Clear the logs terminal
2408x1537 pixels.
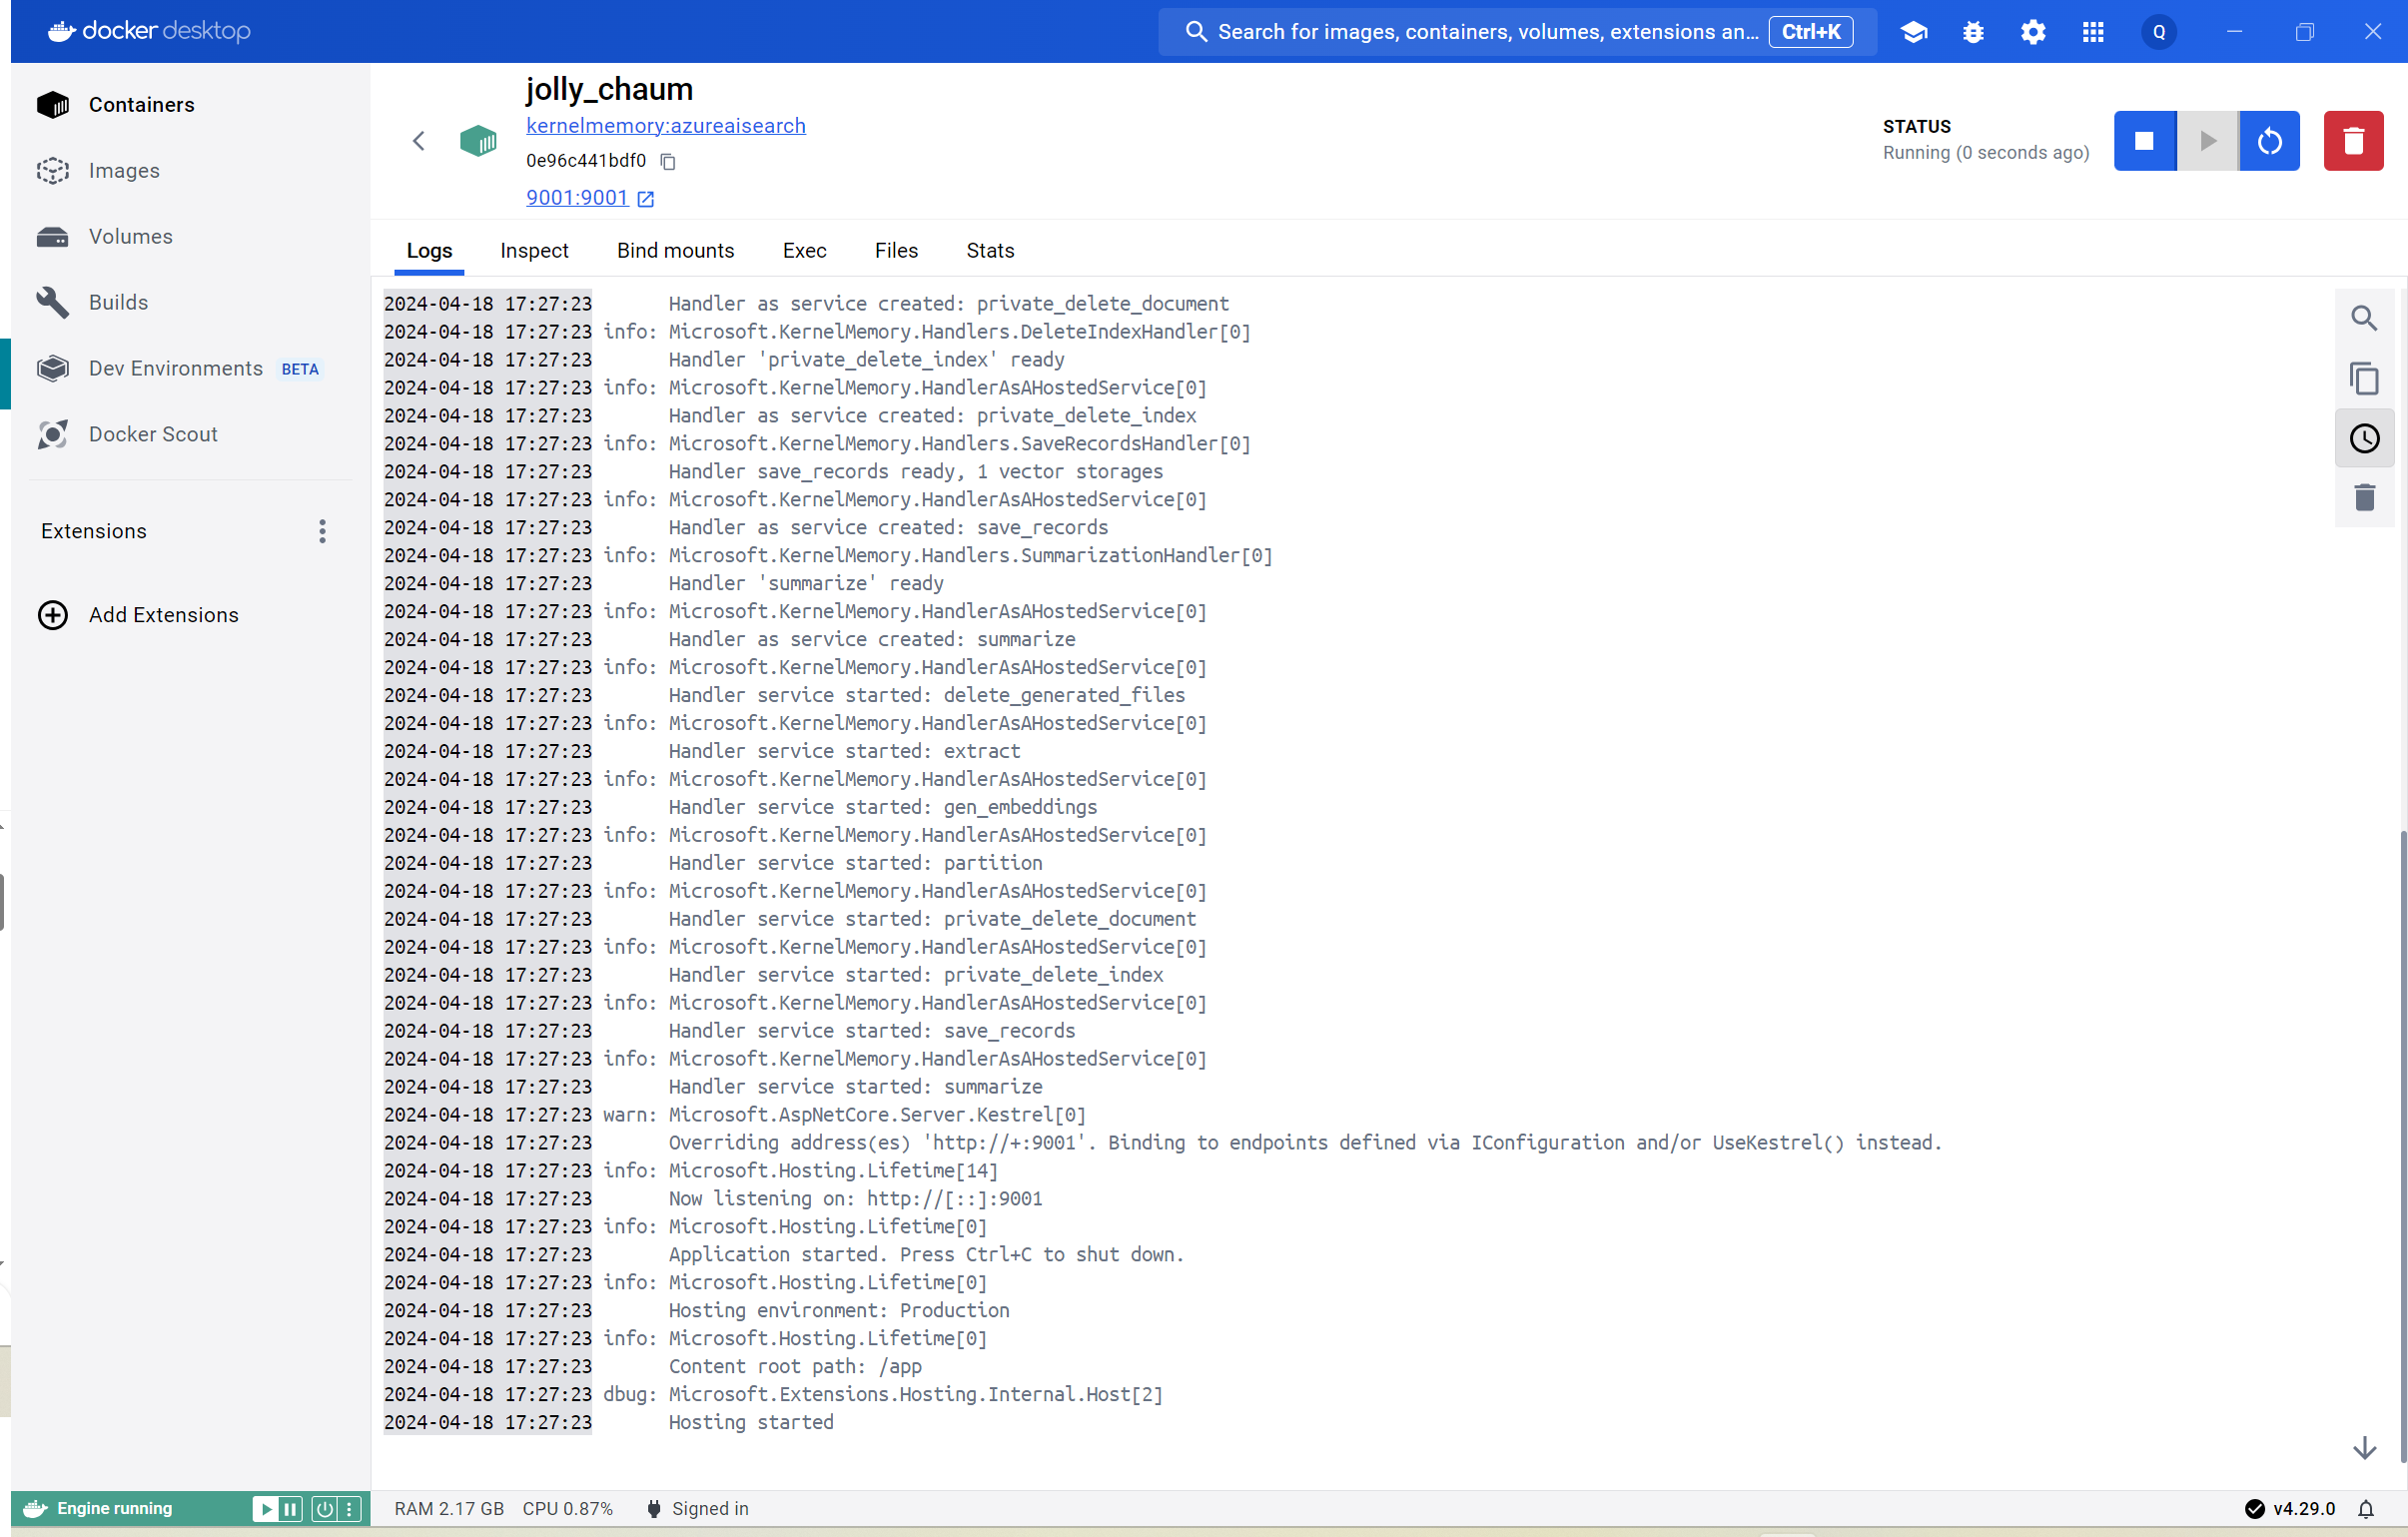click(x=2364, y=498)
